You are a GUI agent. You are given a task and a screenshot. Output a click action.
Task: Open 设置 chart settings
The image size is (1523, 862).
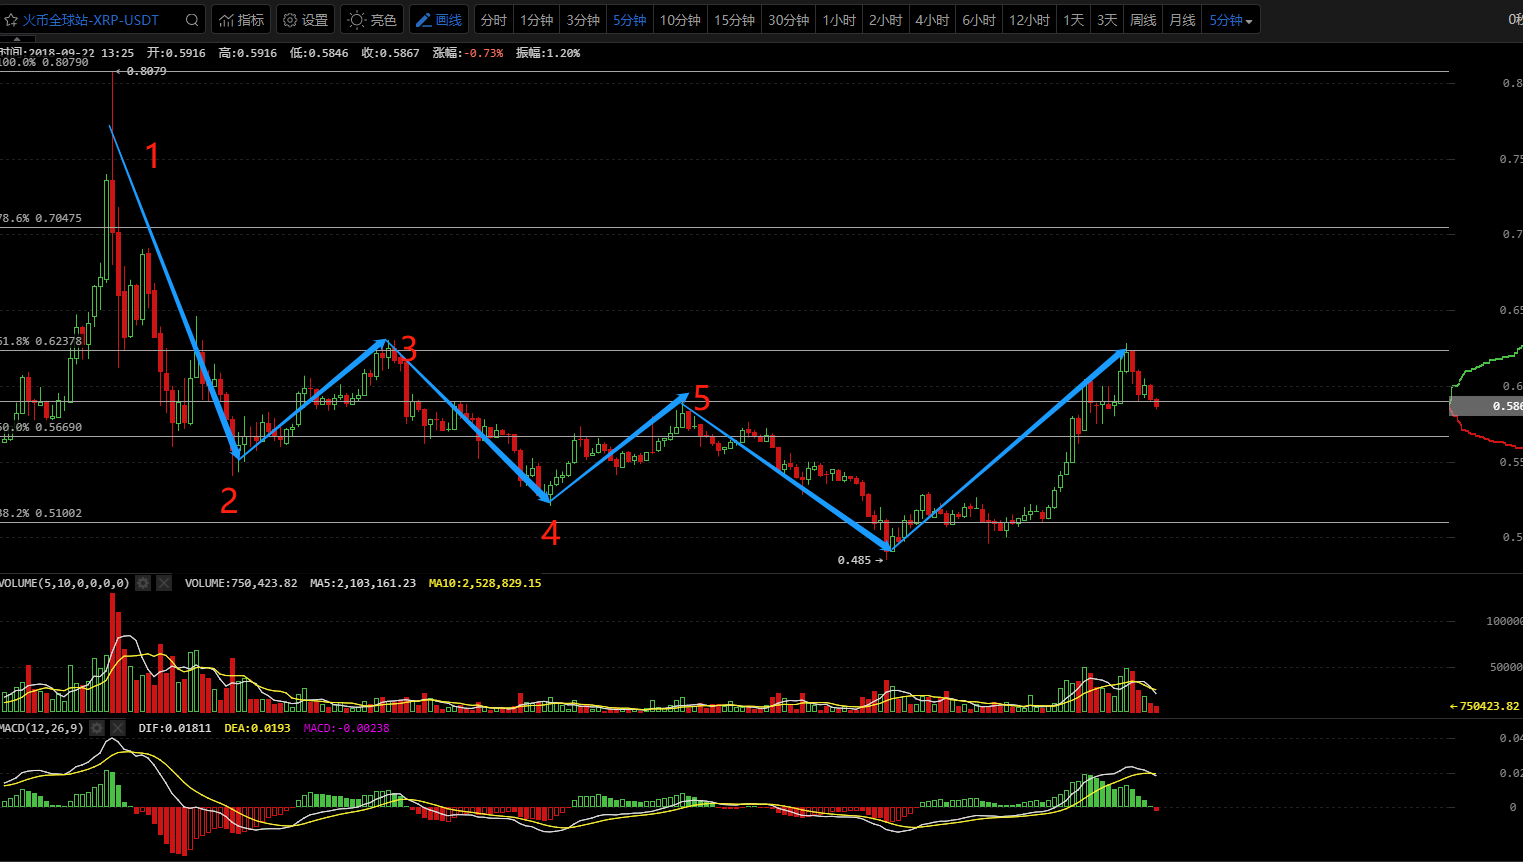[305, 20]
